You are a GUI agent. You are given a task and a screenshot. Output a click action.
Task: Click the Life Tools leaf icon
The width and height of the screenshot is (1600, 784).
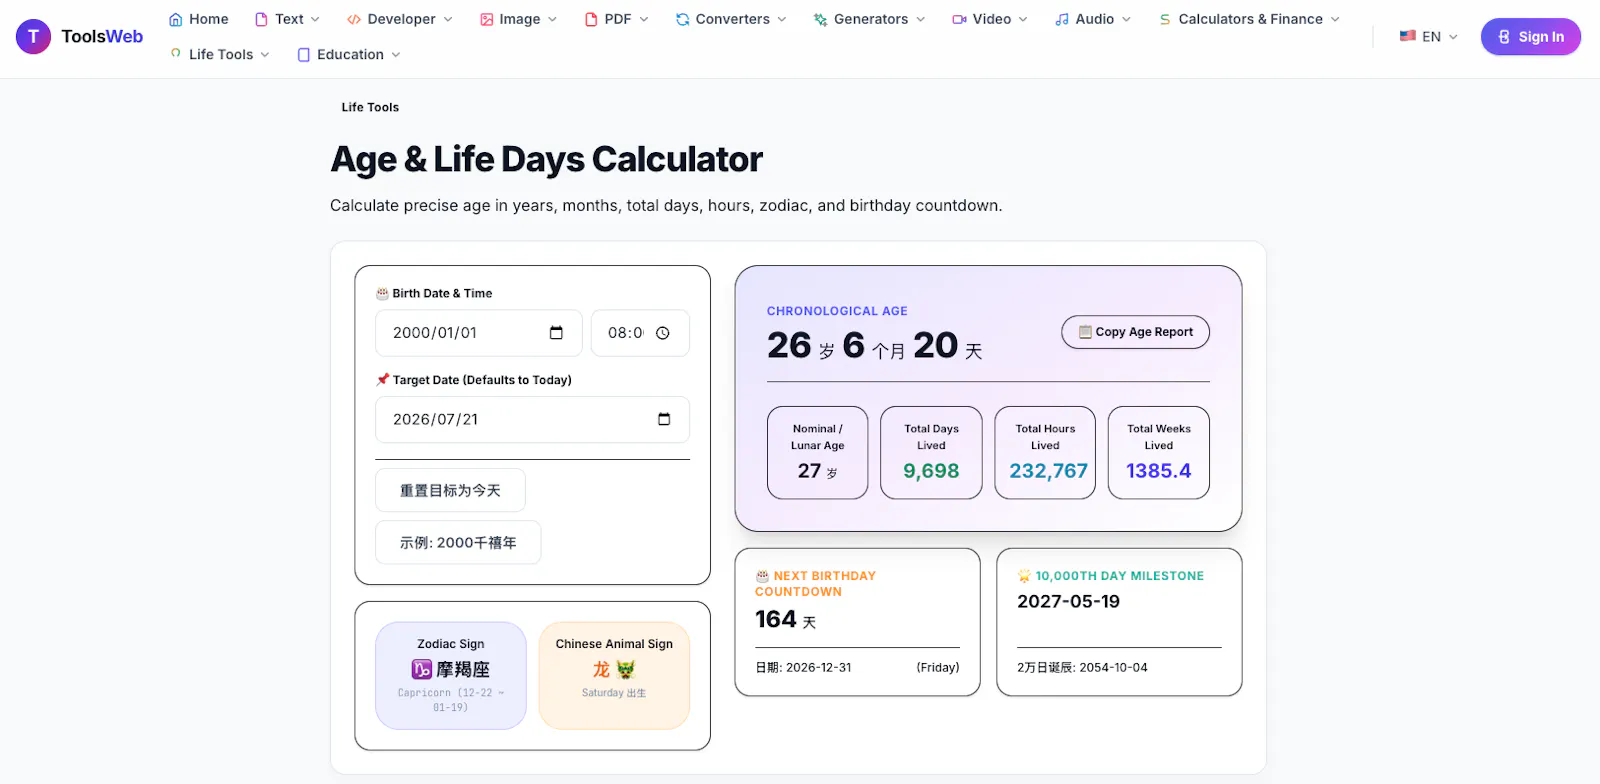coord(176,54)
